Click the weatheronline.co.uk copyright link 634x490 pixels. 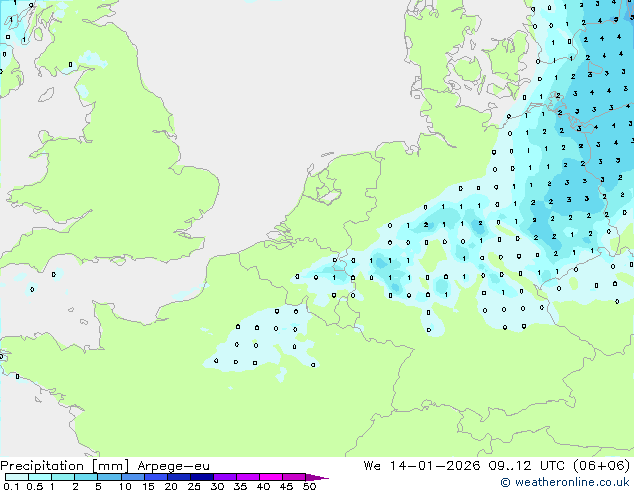564,482
